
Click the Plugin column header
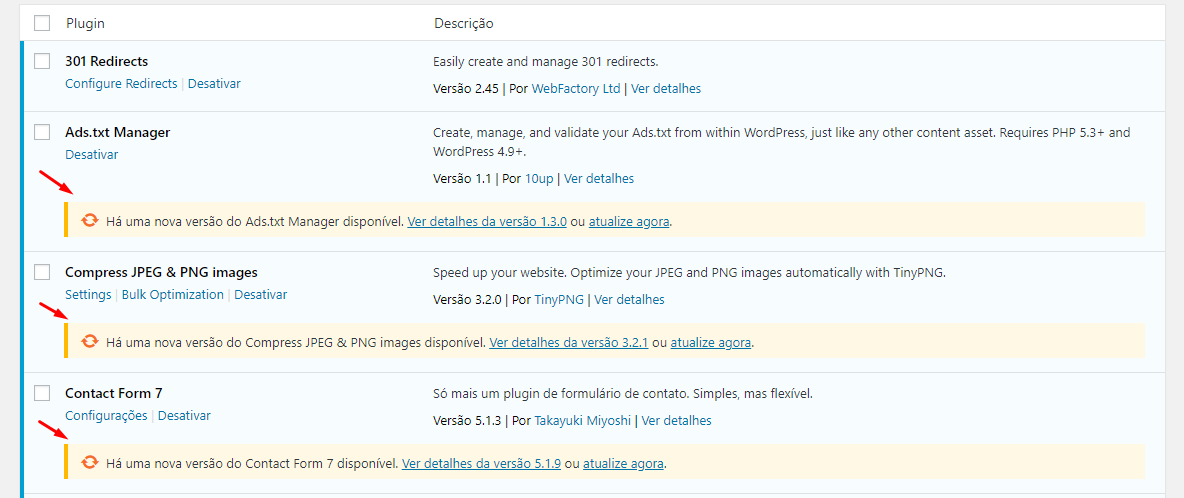(85, 23)
